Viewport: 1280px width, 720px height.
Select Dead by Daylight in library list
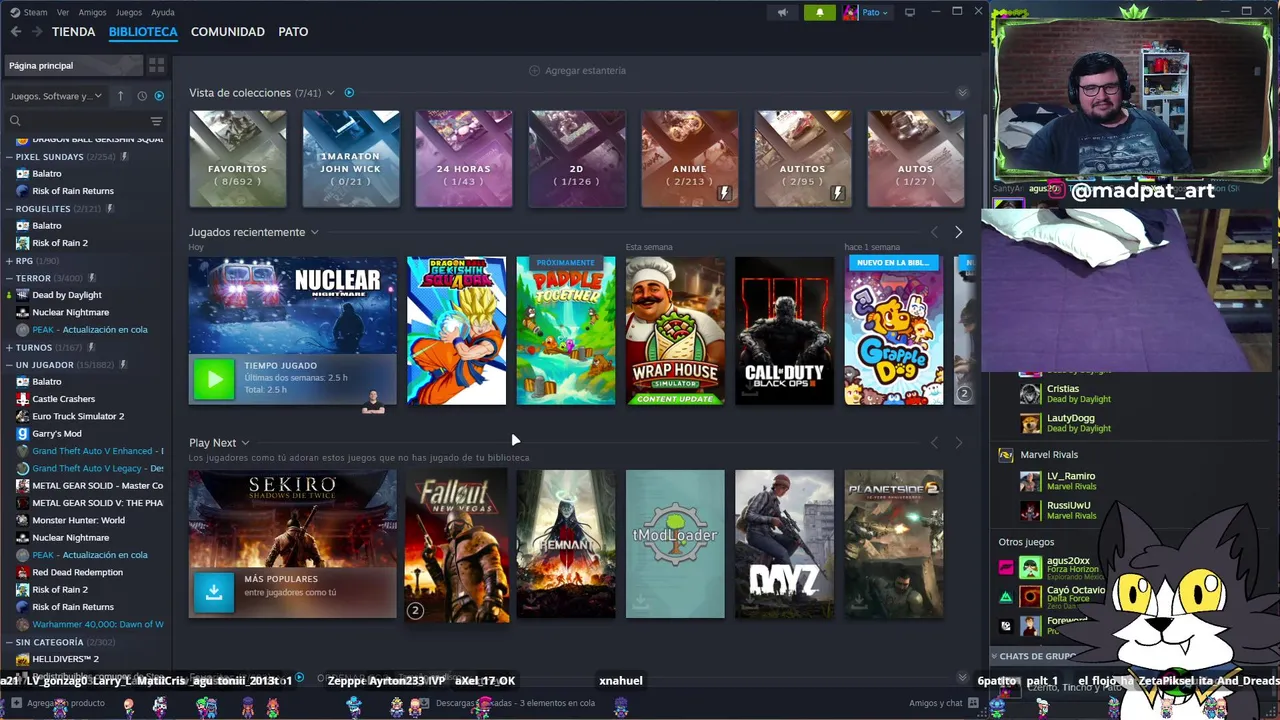(67, 295)
